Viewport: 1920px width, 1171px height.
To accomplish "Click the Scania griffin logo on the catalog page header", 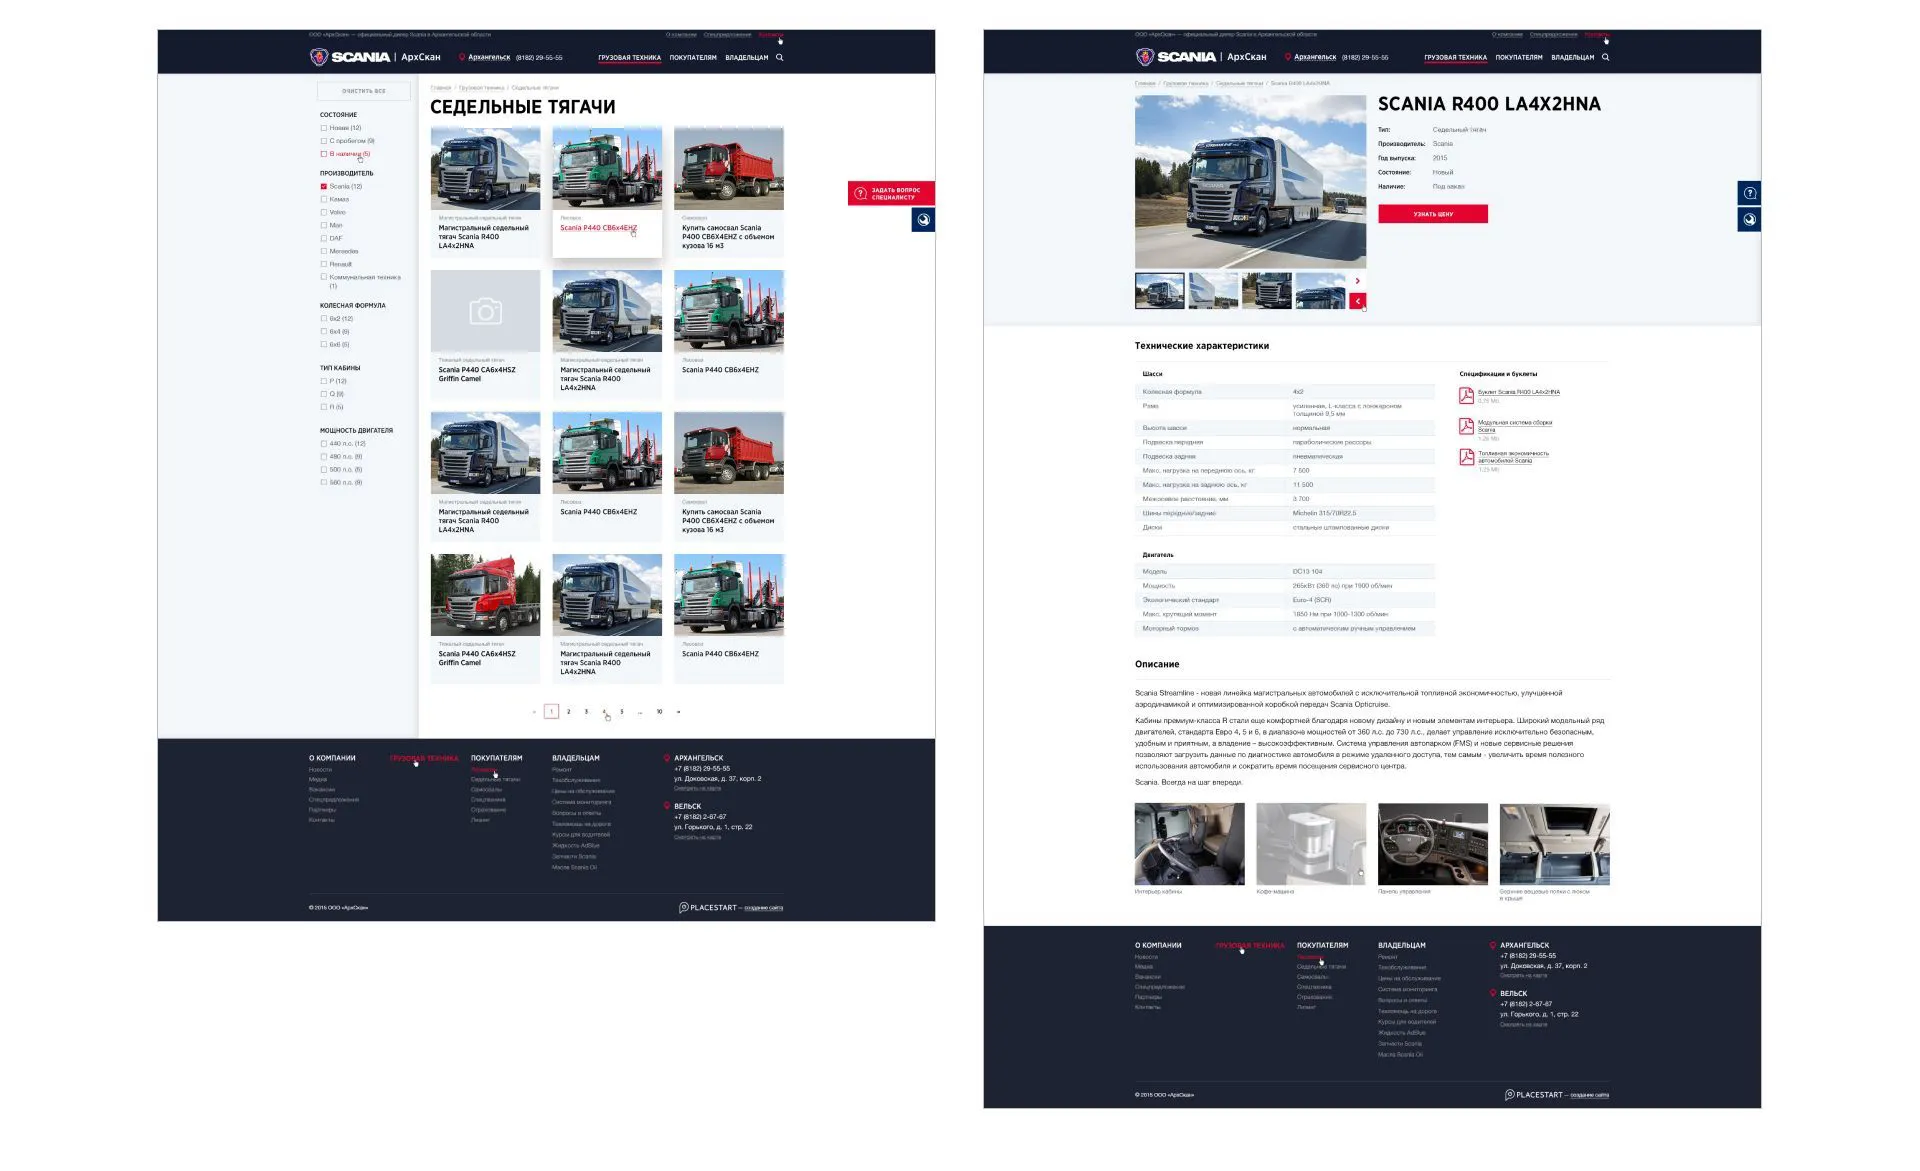I will pos(319,57).
